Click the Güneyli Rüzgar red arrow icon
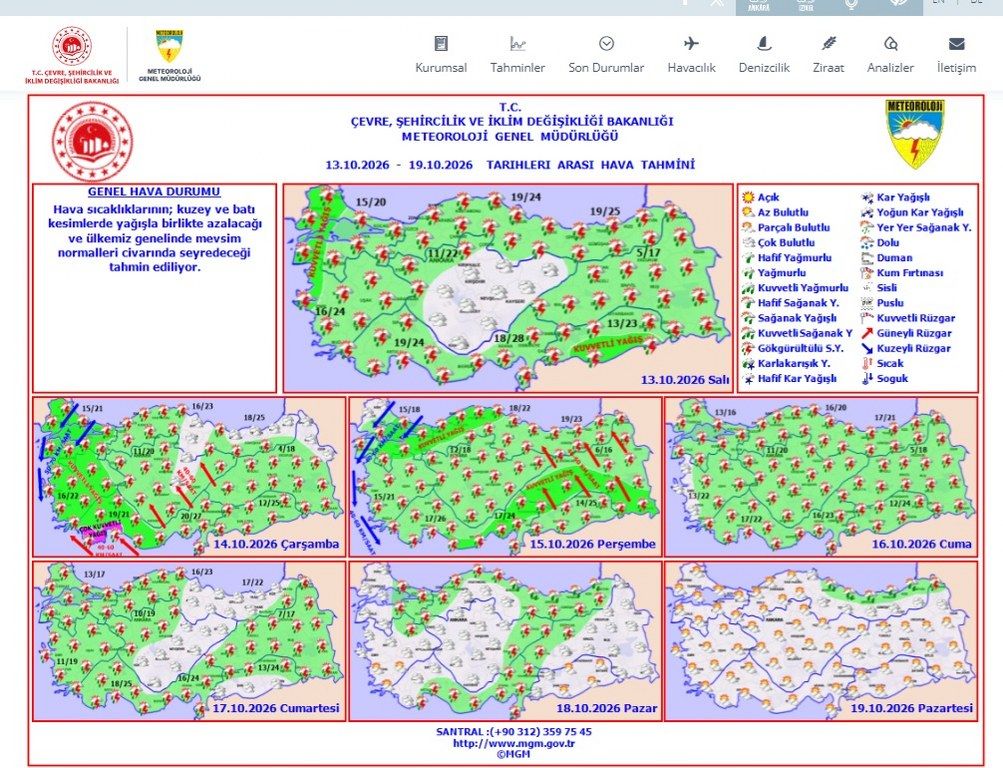This screenshot has height=768, width=1003. coord(867,333)
